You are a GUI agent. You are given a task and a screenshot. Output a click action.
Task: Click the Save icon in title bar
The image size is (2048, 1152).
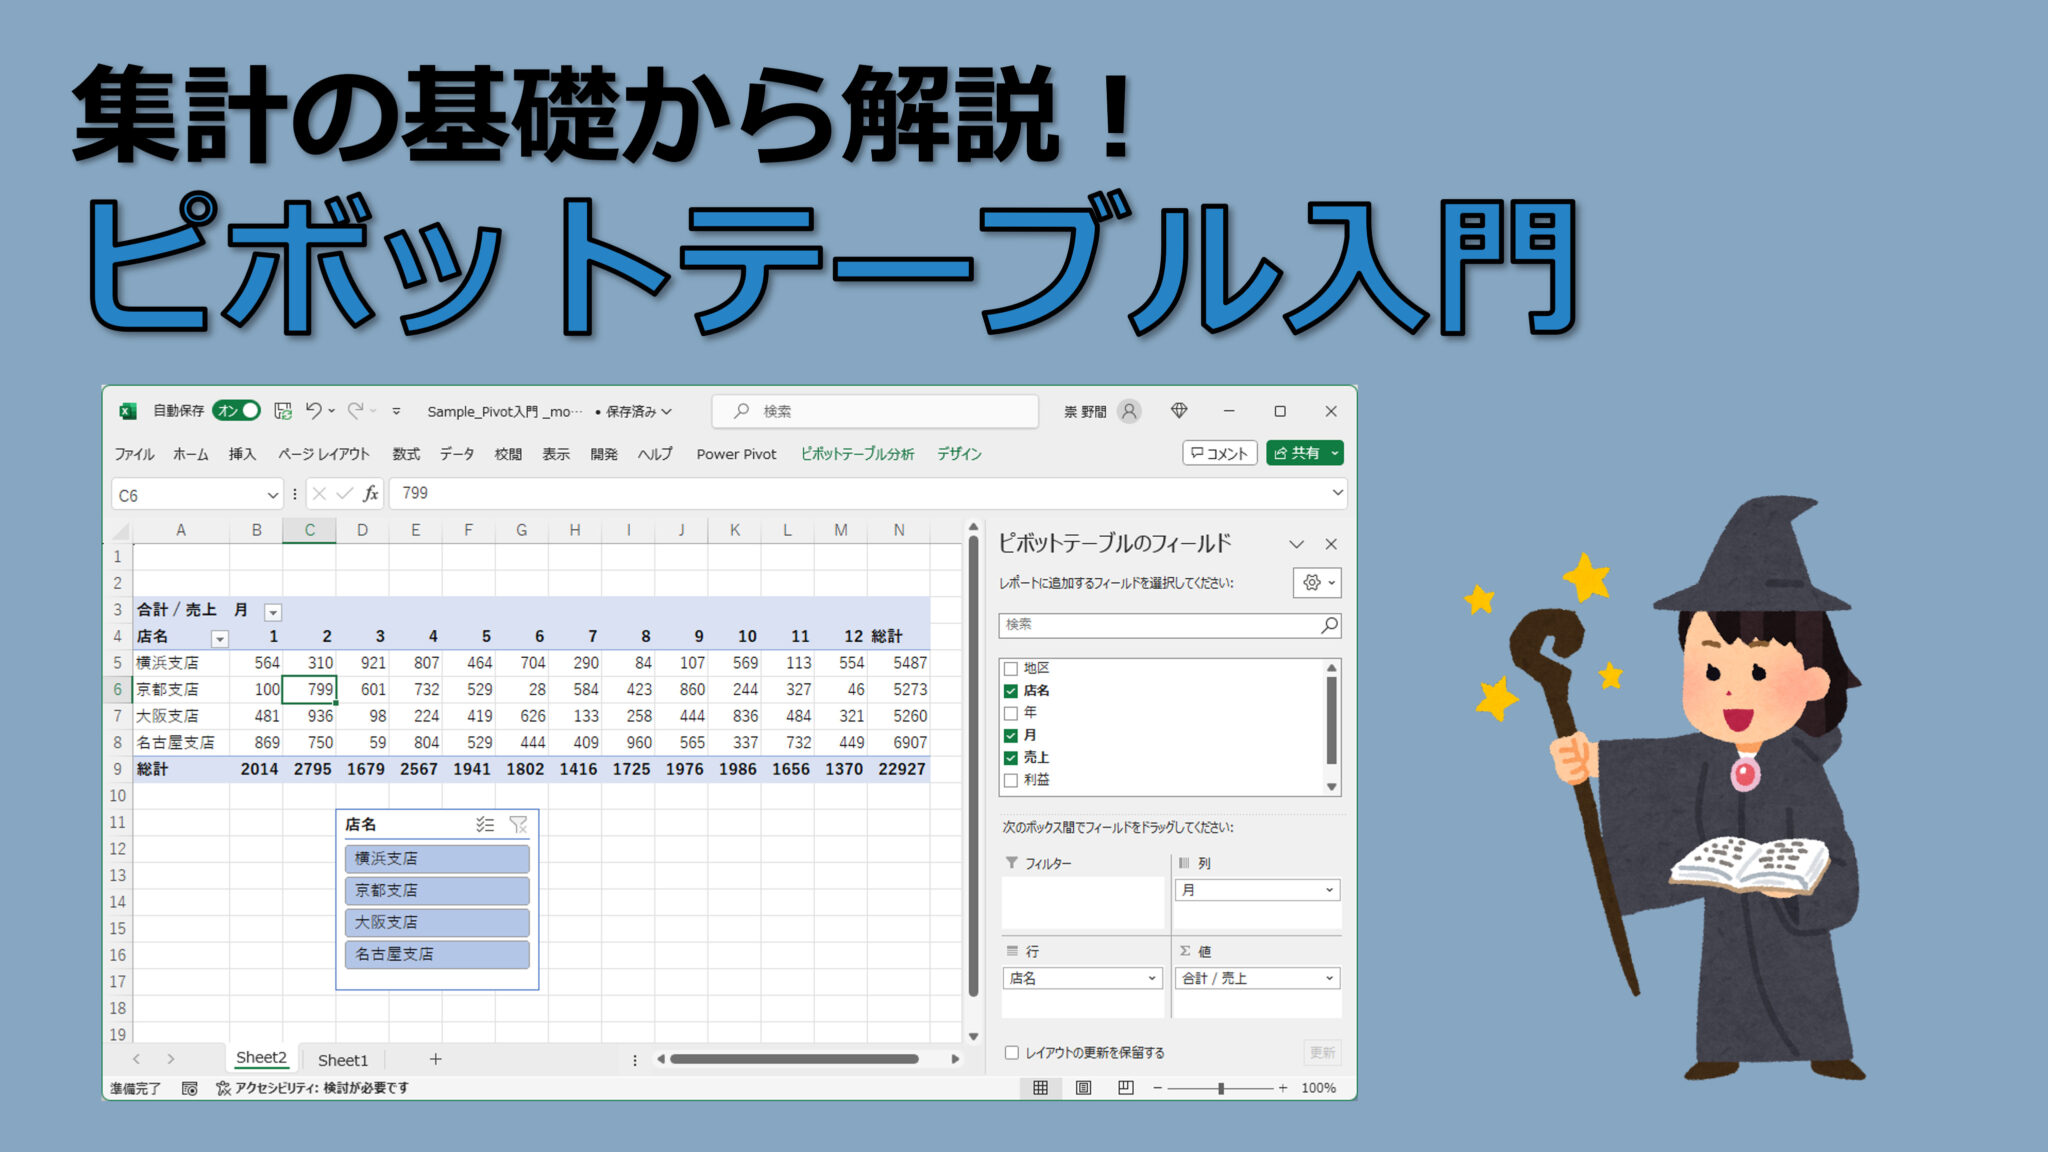(x=283, y=411)
